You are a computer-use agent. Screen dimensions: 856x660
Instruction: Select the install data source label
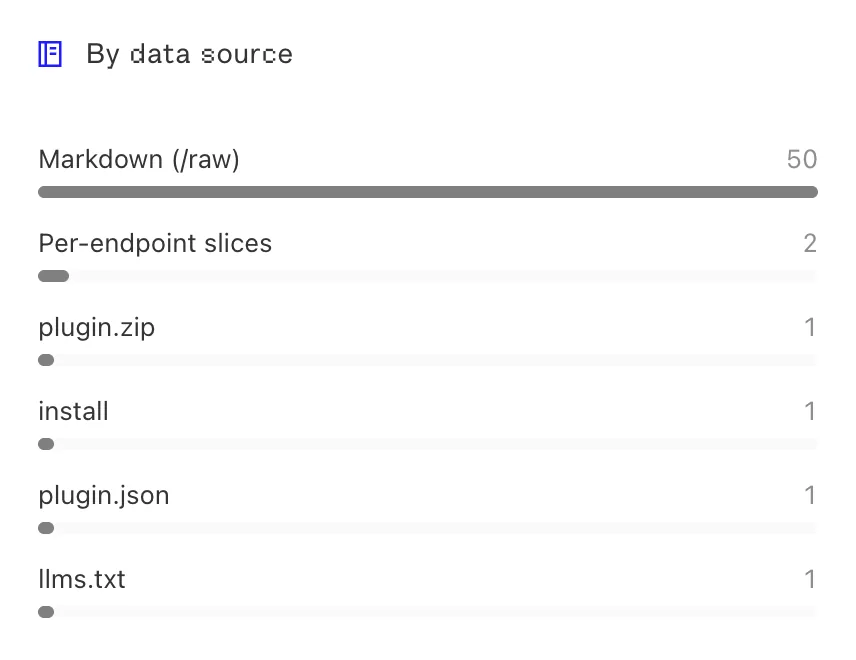(73, 412)
